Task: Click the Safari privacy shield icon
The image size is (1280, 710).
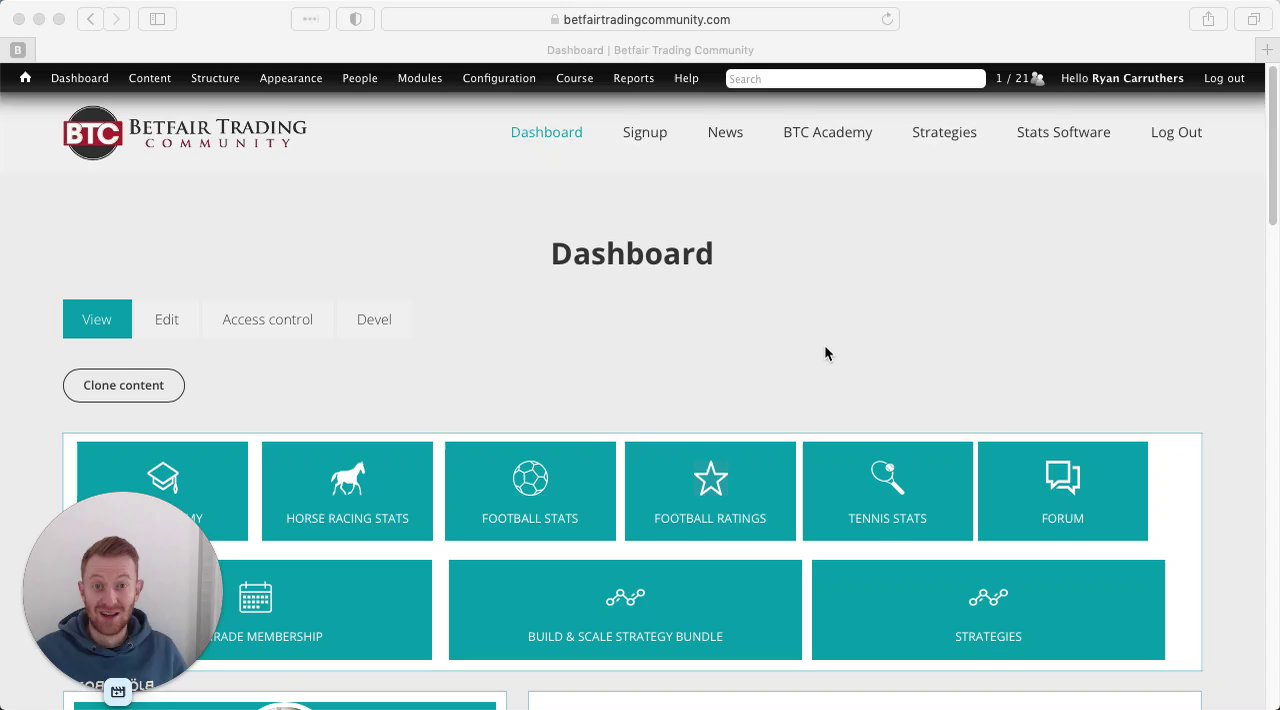Action: click(x=355, y=19)
